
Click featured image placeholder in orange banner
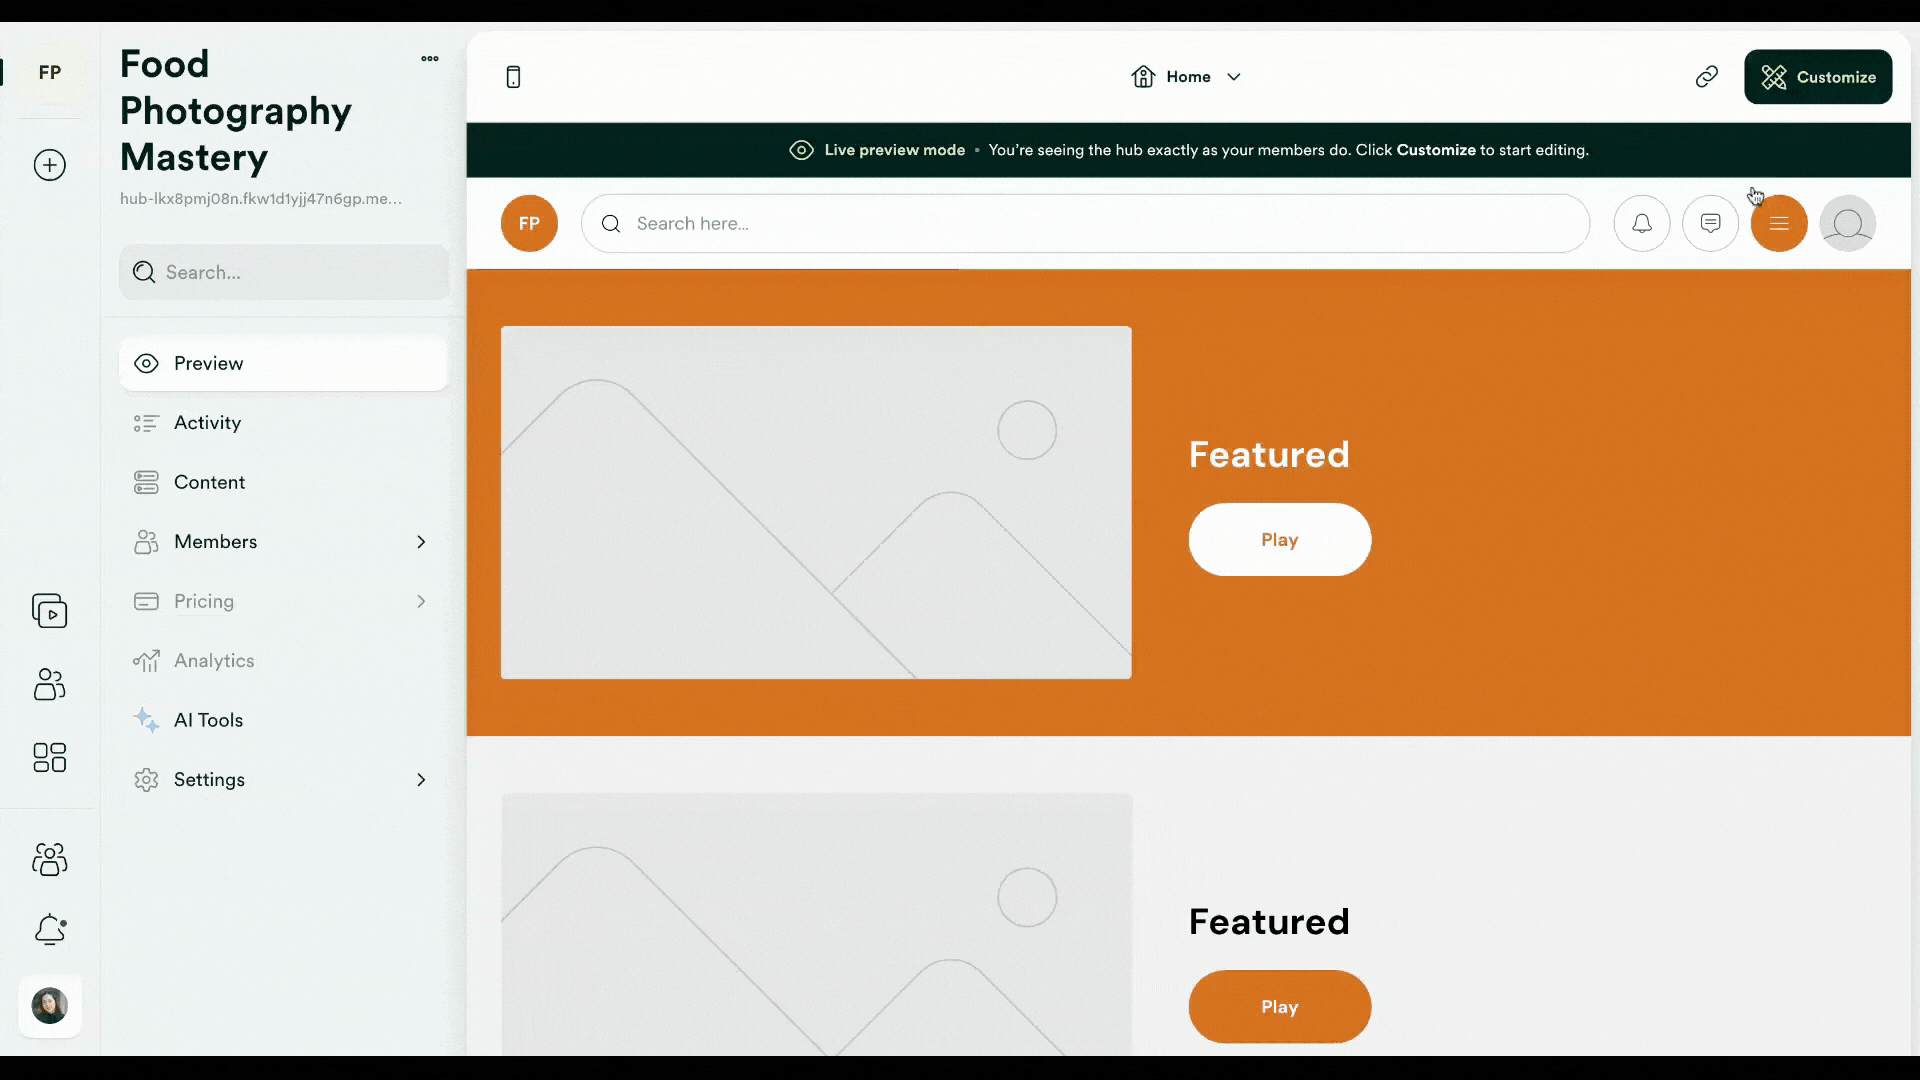pyautogui.click(x=816, y=503)
